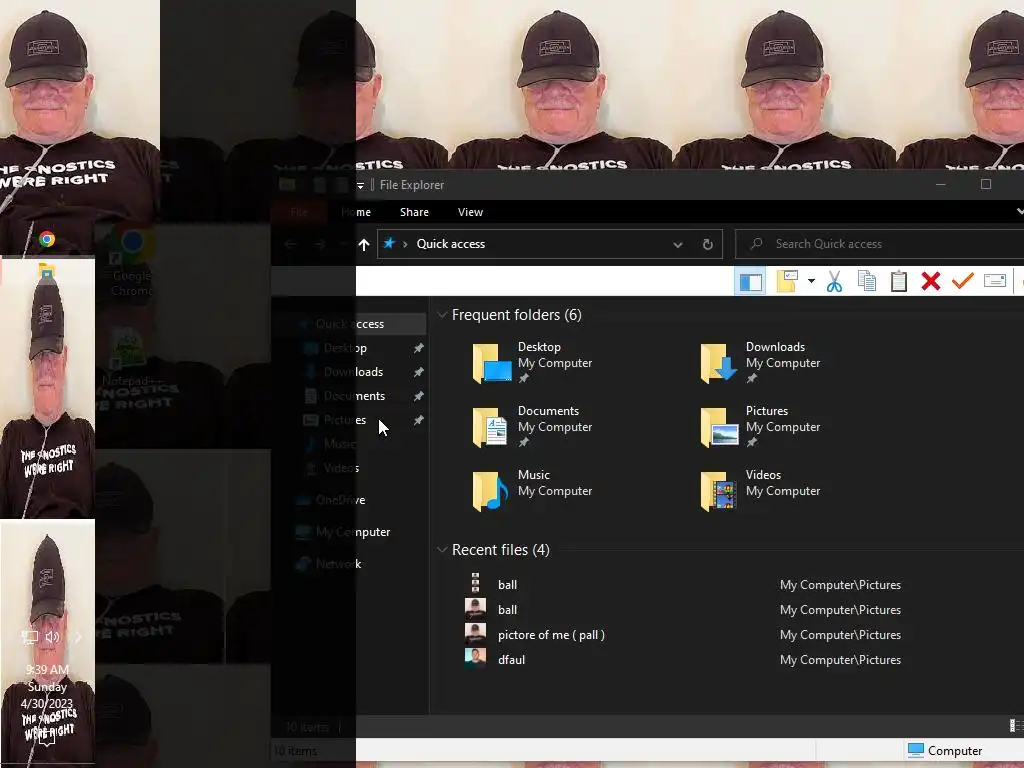
Task: Select second ball file with portrait thumbnail
Action: [507, 610]
